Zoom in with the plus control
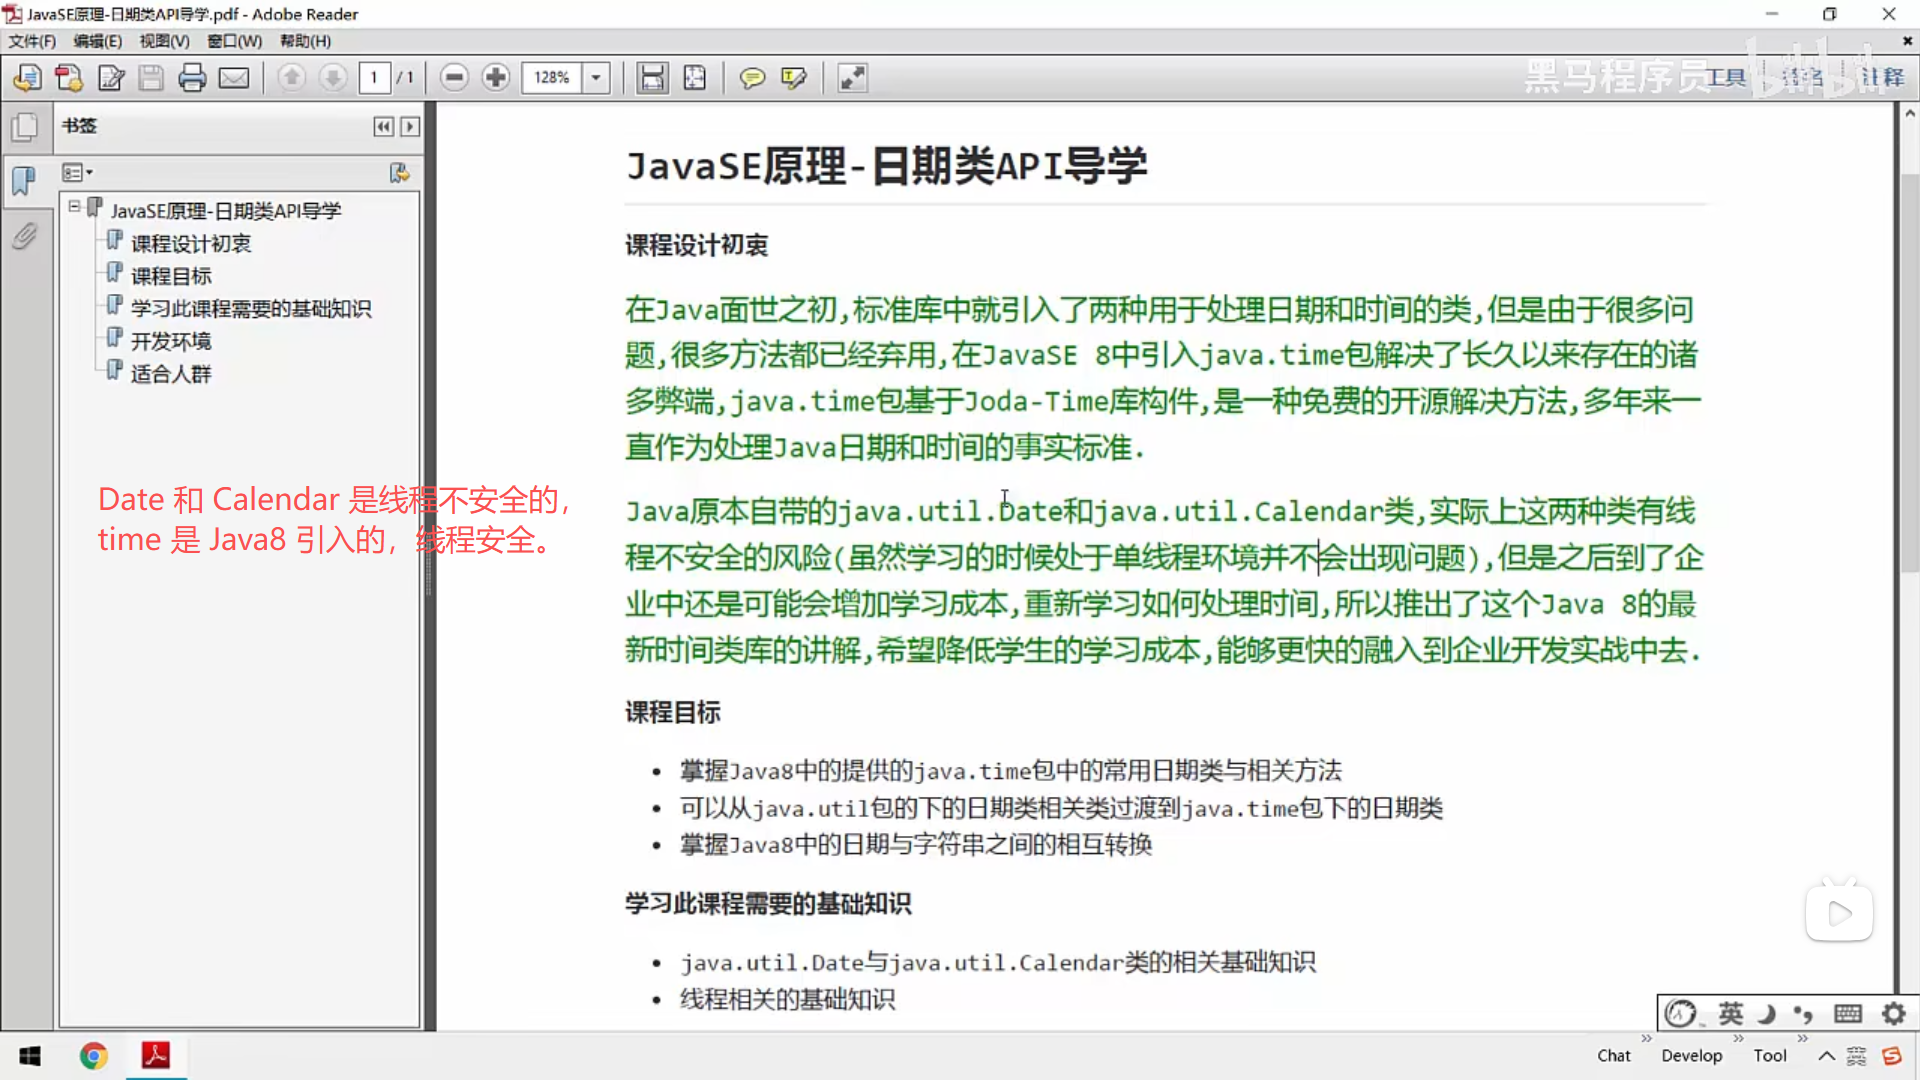Viewport: 1920px width, 1080px height. pyautogui.click(x=495, y=78)
